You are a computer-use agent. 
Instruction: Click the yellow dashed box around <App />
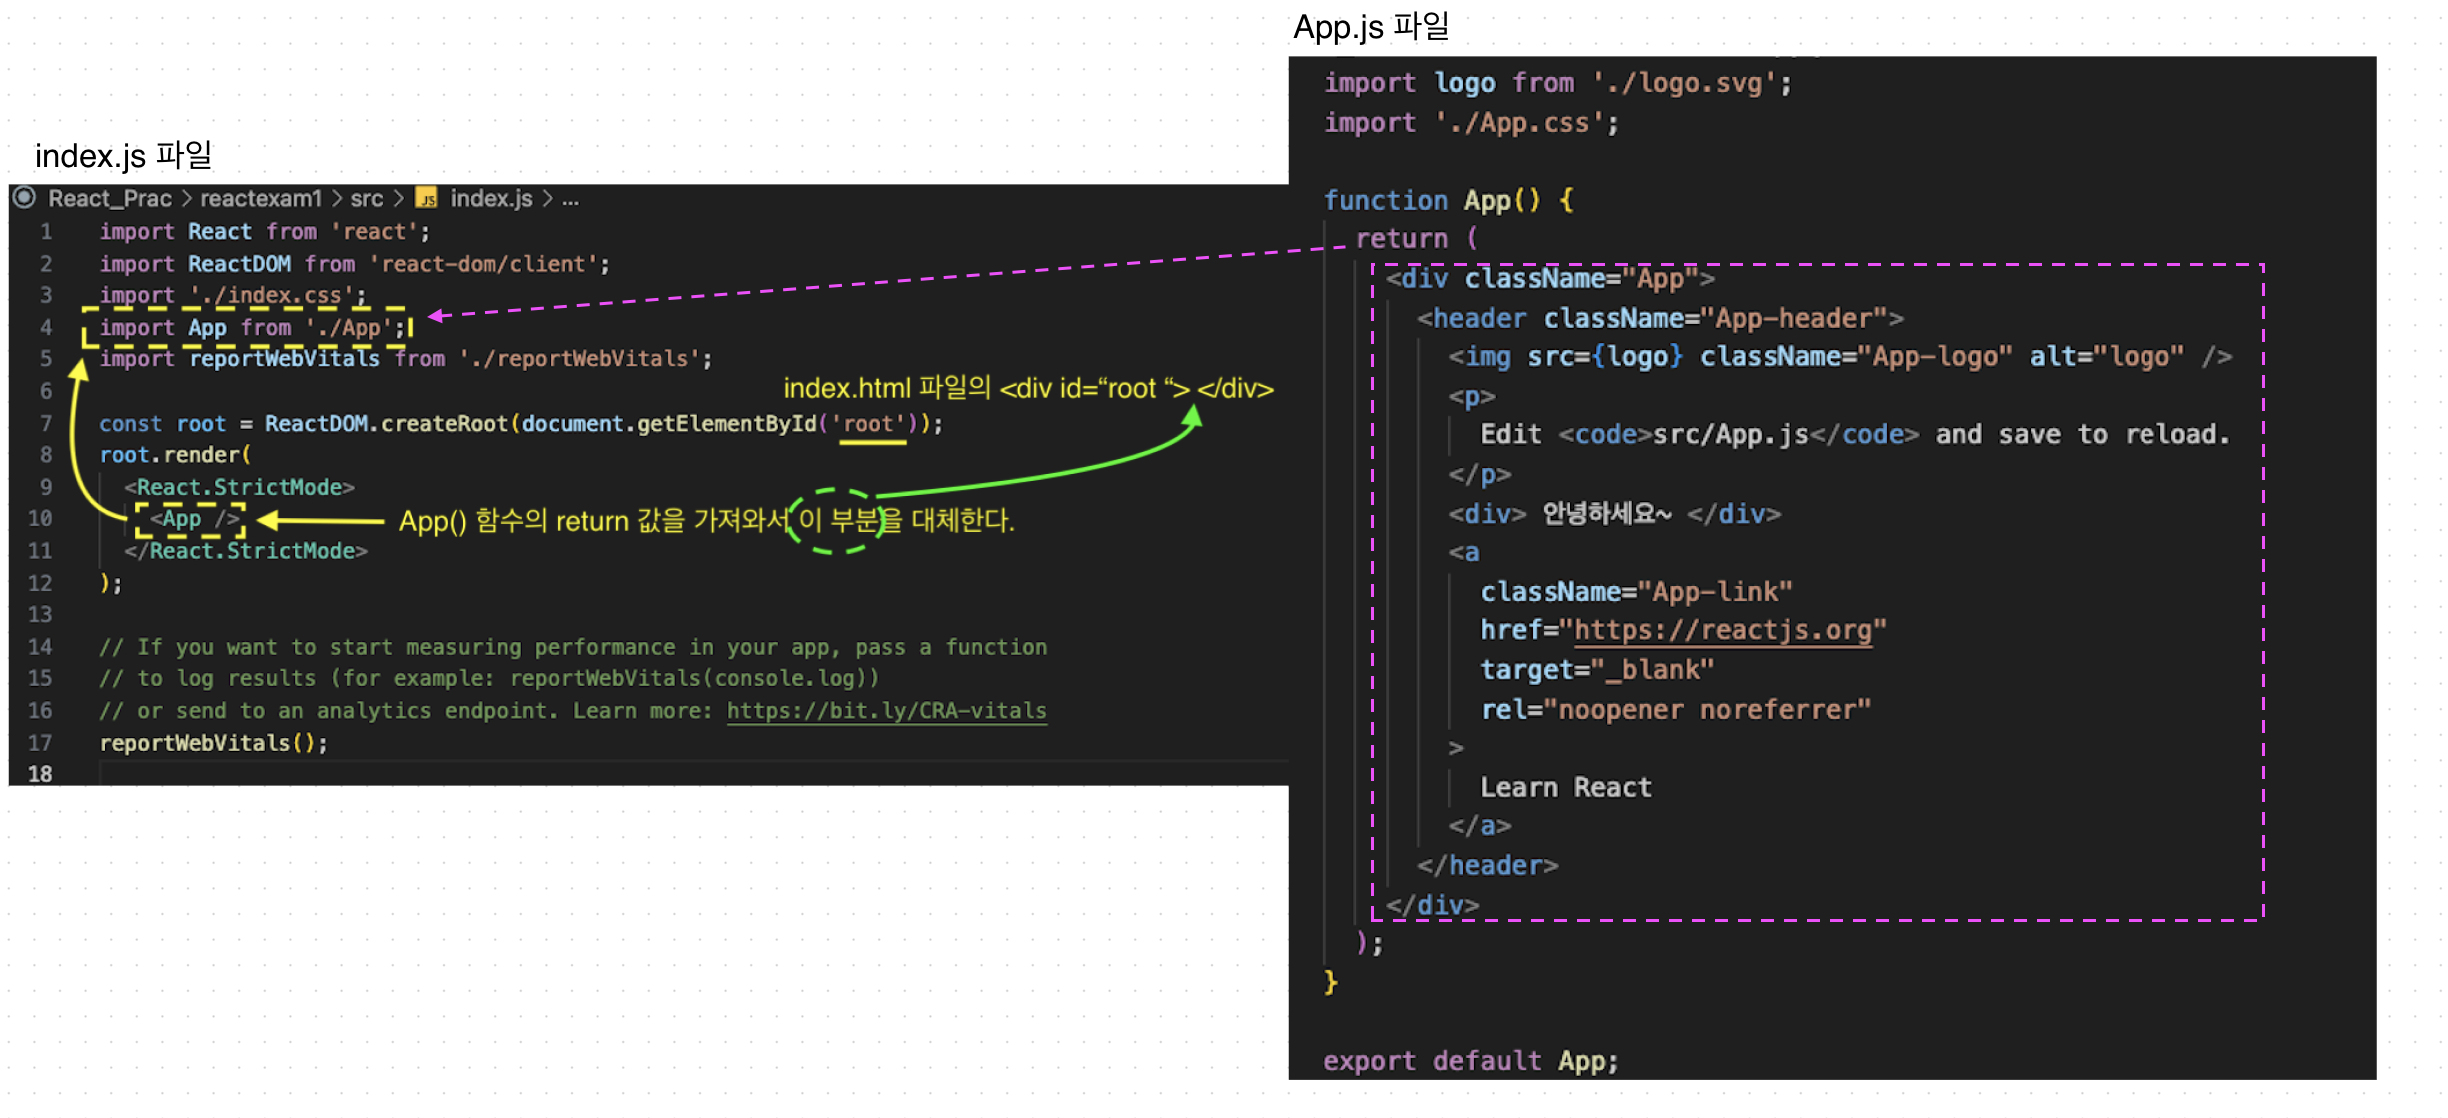pyautogui.click(x=190, y=519)
